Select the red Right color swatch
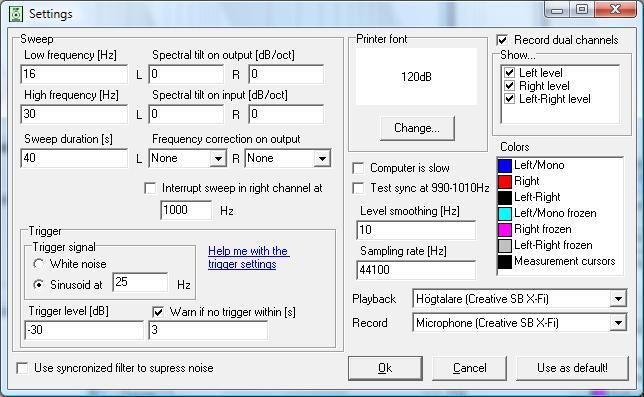The height and width of the screenshot is (397, 644). coord(504,181)
